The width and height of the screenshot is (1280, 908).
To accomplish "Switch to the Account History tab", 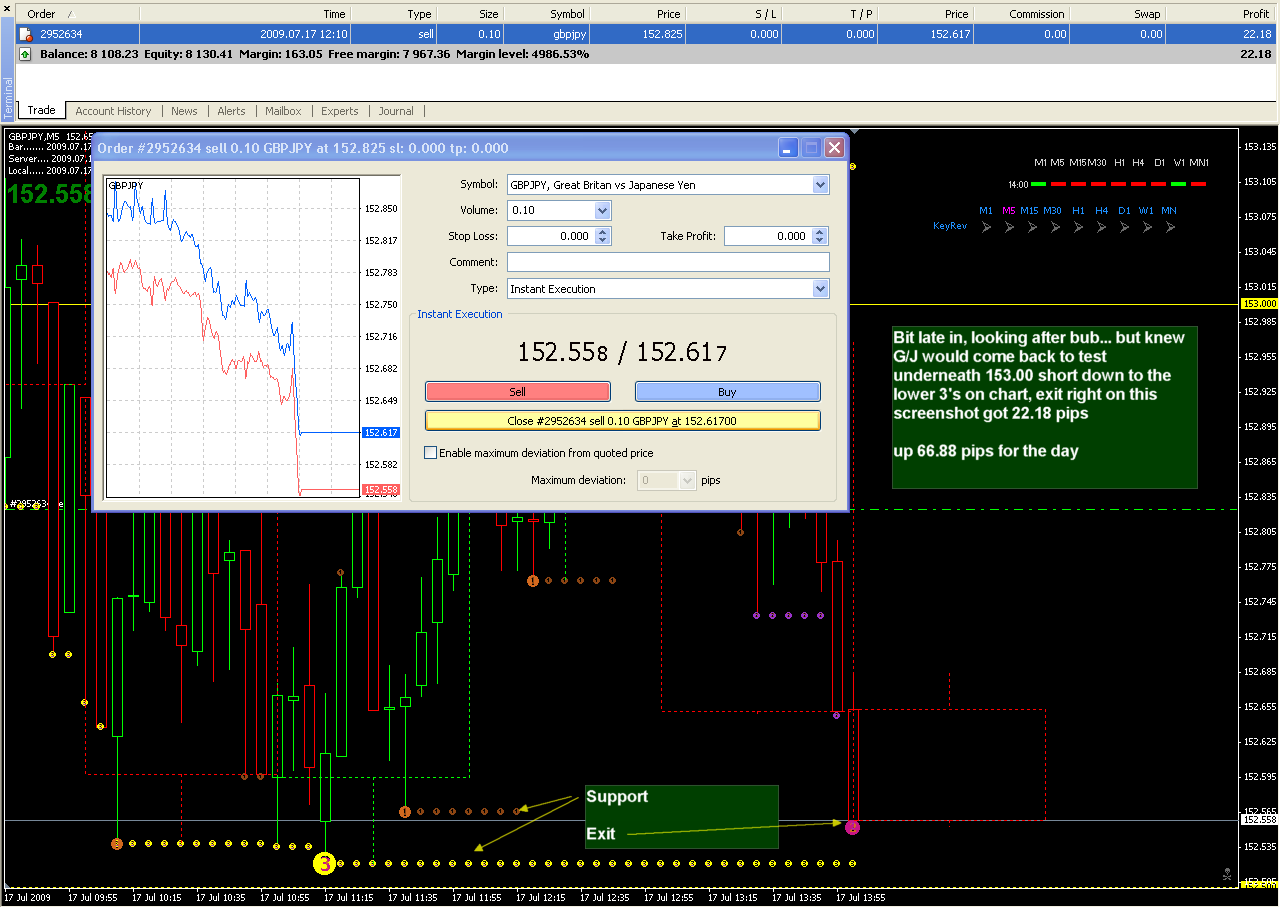I will click(x=113, y=111).
